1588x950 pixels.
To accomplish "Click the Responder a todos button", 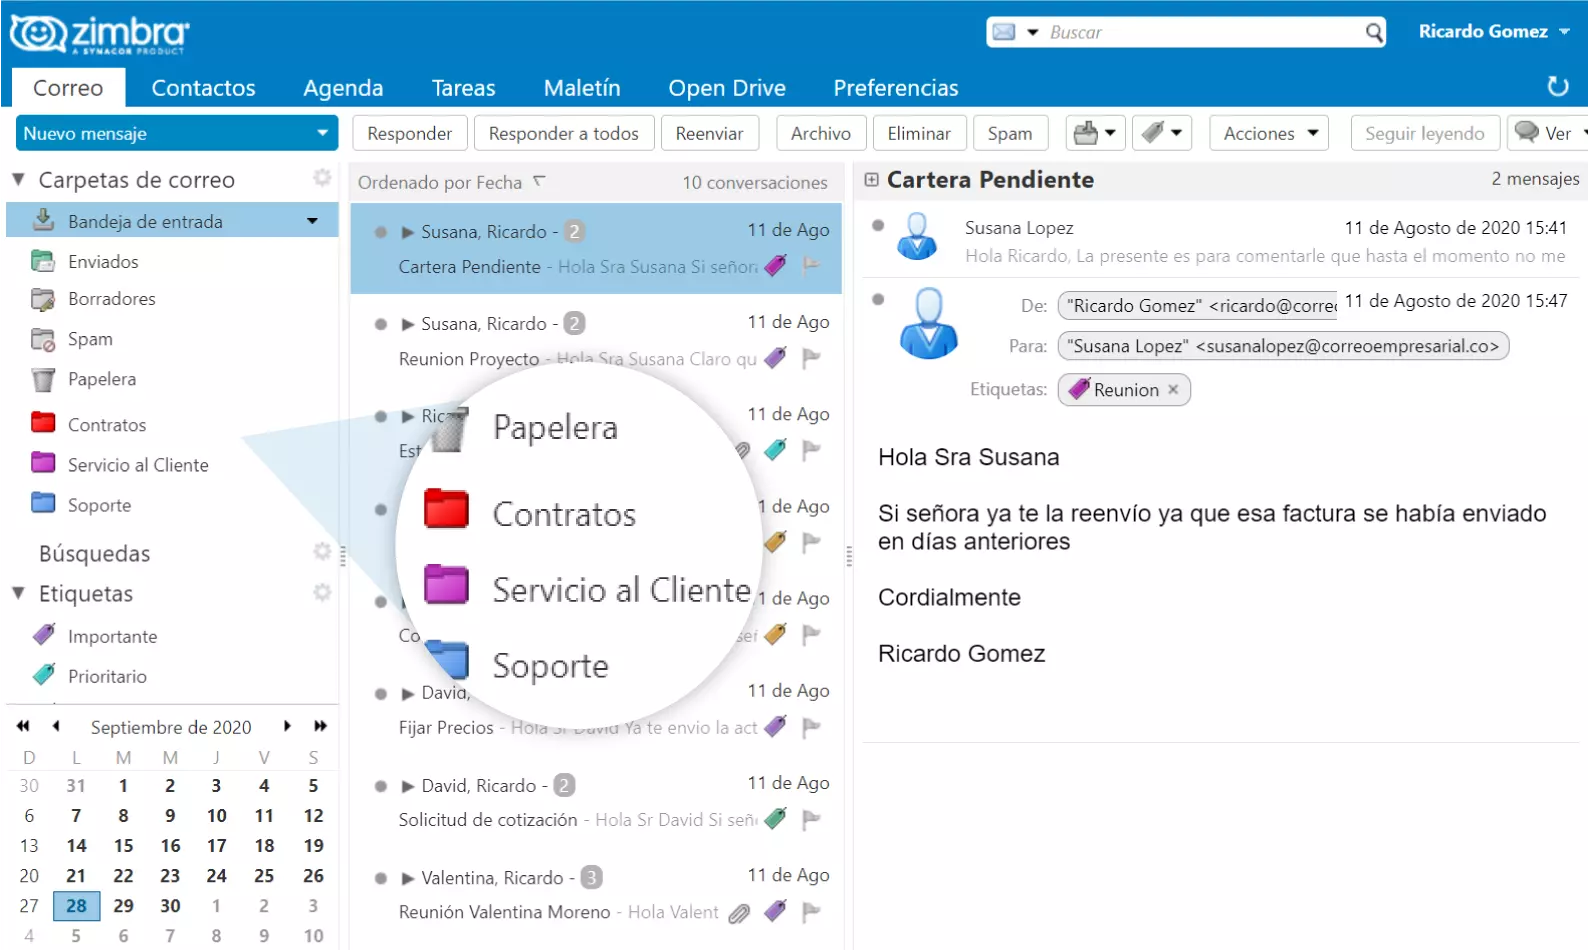I will click(x=563, y=133).
